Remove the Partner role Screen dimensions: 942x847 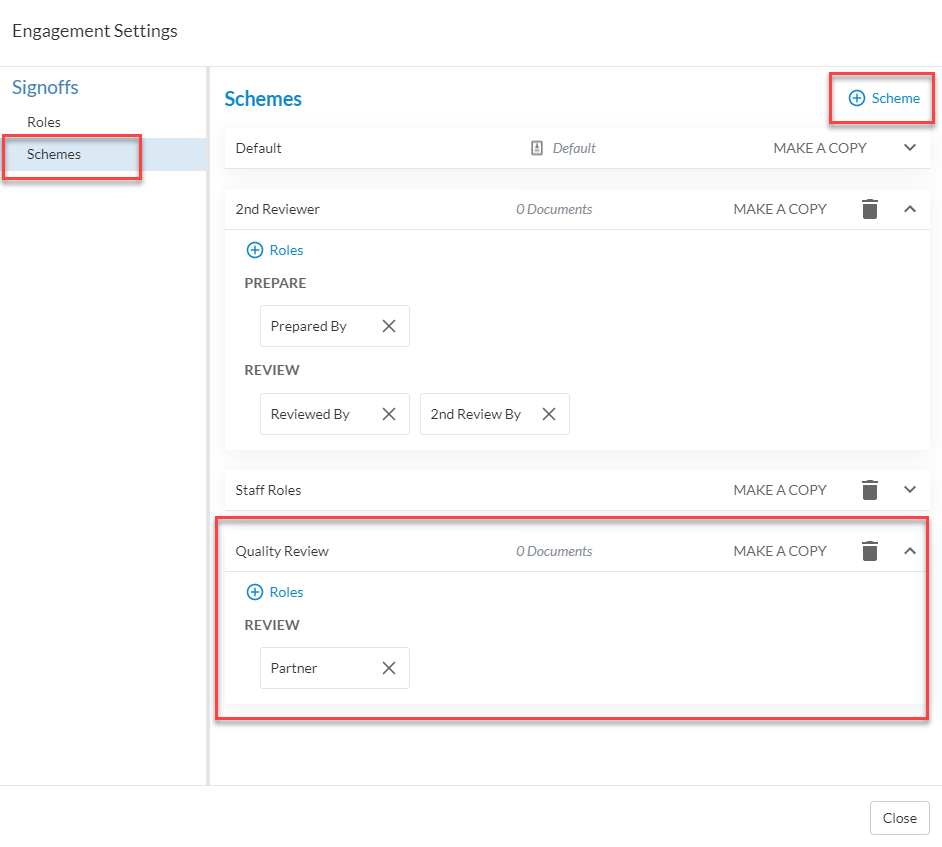pyautogui.click(x=389, y=668)
